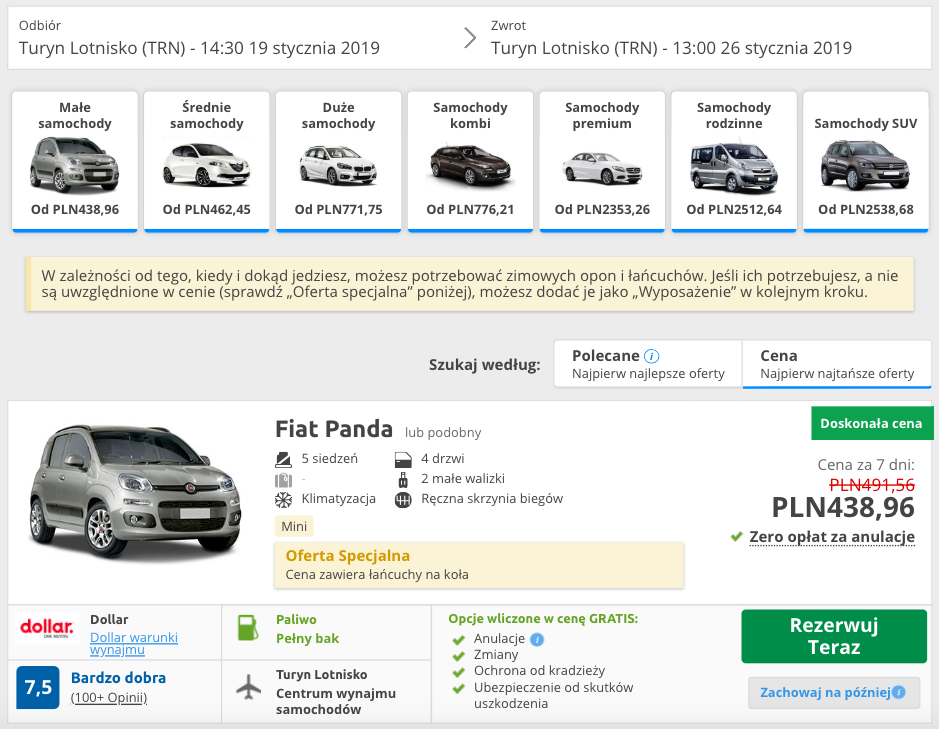The height and width of the screenshot is (729, 939).
Task: Select the Samochody SUV category
Action: [x=865, y=160]
